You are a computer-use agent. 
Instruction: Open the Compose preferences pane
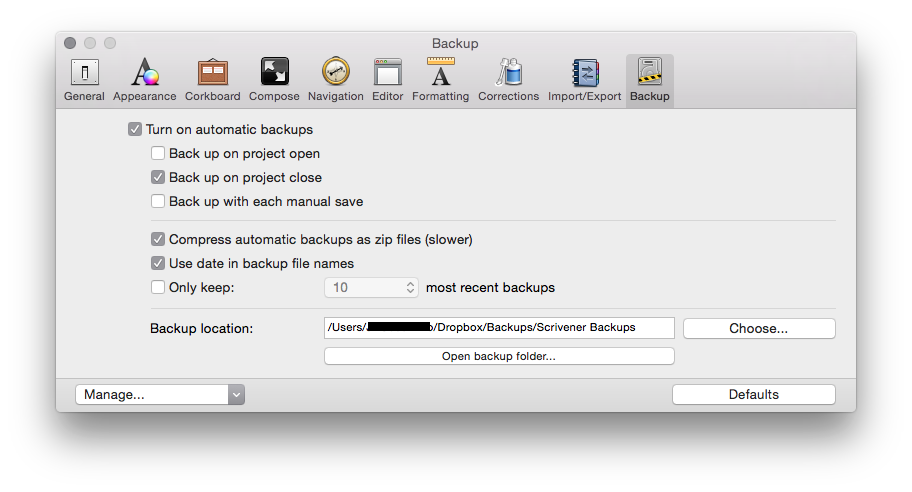274,80
